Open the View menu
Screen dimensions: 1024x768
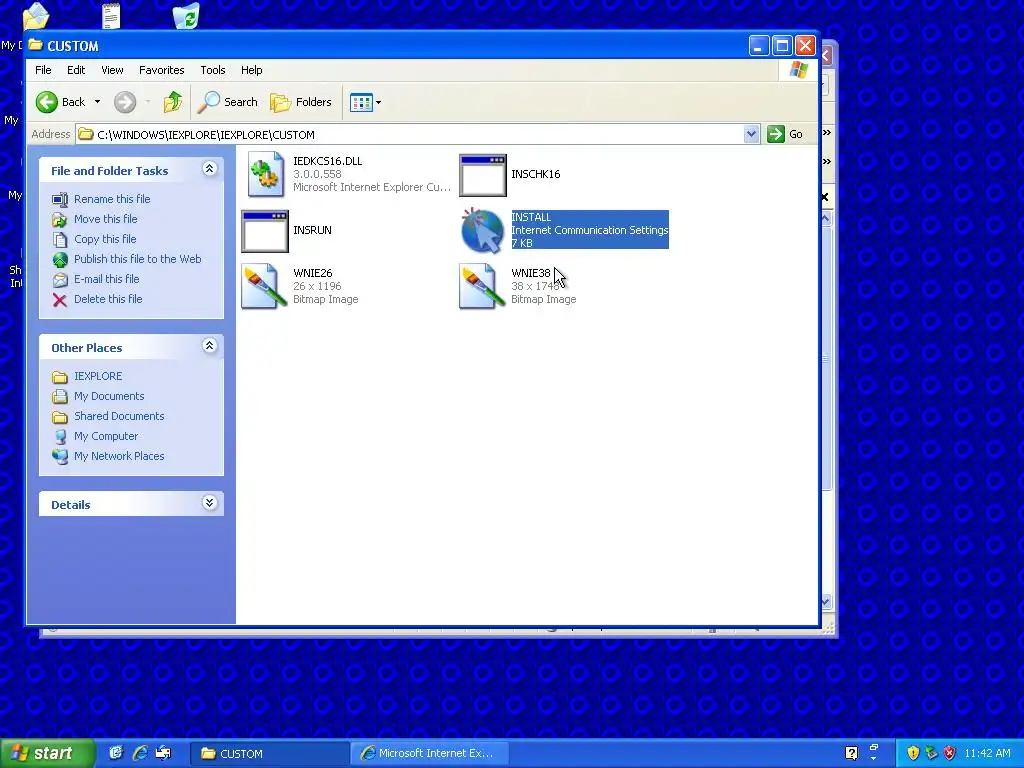click(112, 70)
